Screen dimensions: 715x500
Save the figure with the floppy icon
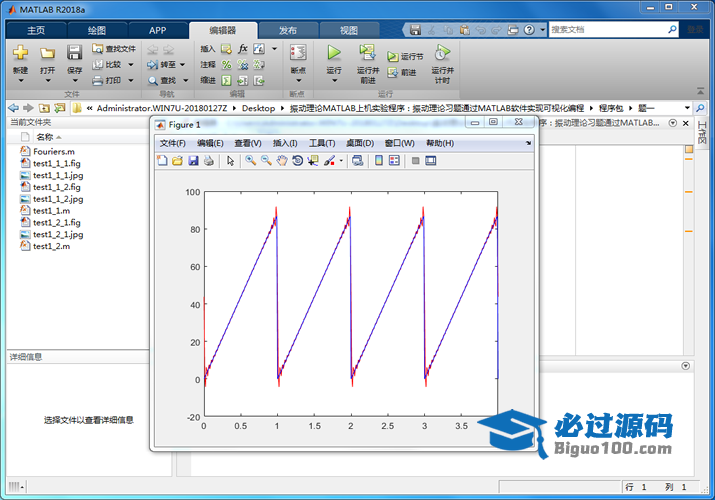(x=193, y=160)
